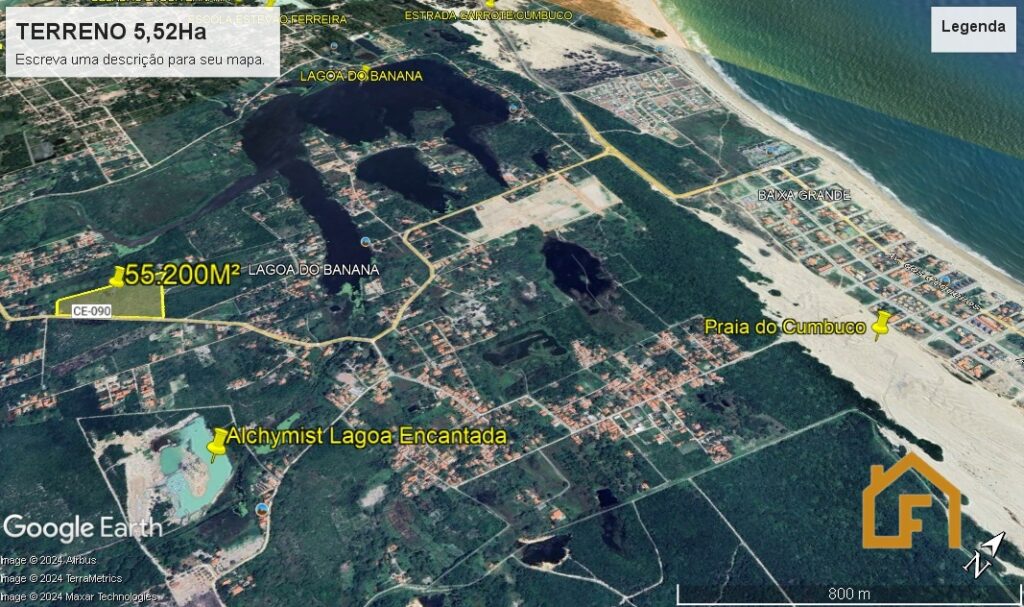Select the yellow Lagoa do Banana pushpin

pyautogui.click(x=366, y=71)
